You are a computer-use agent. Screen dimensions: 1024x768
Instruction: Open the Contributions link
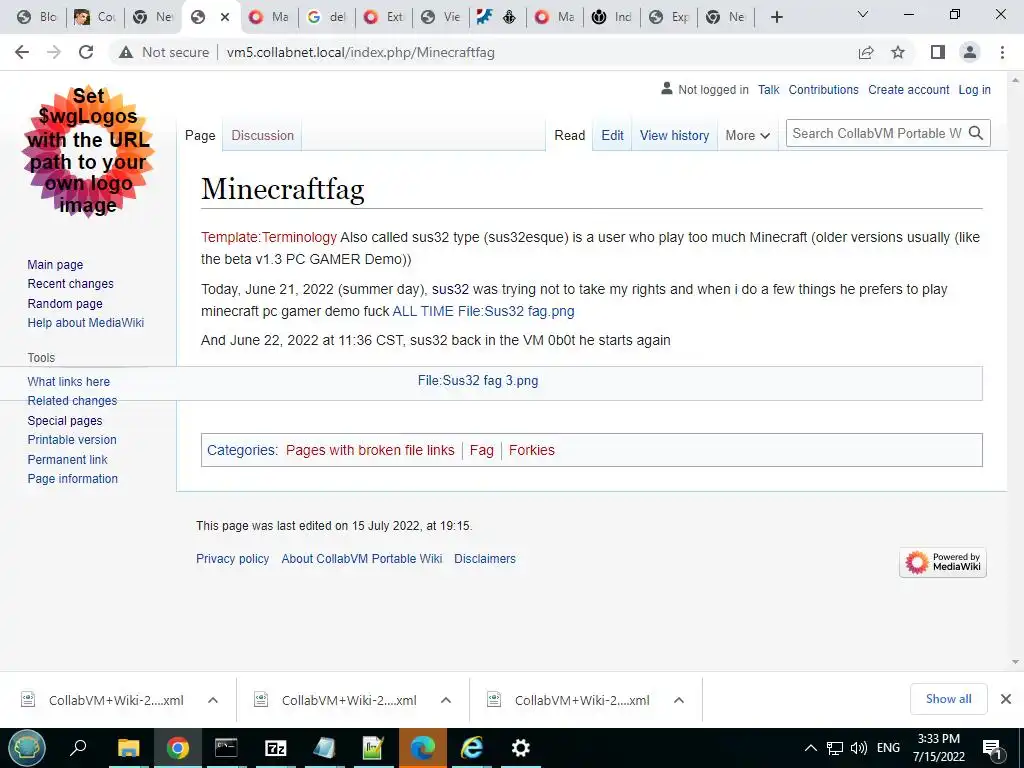tap(824, 89)
